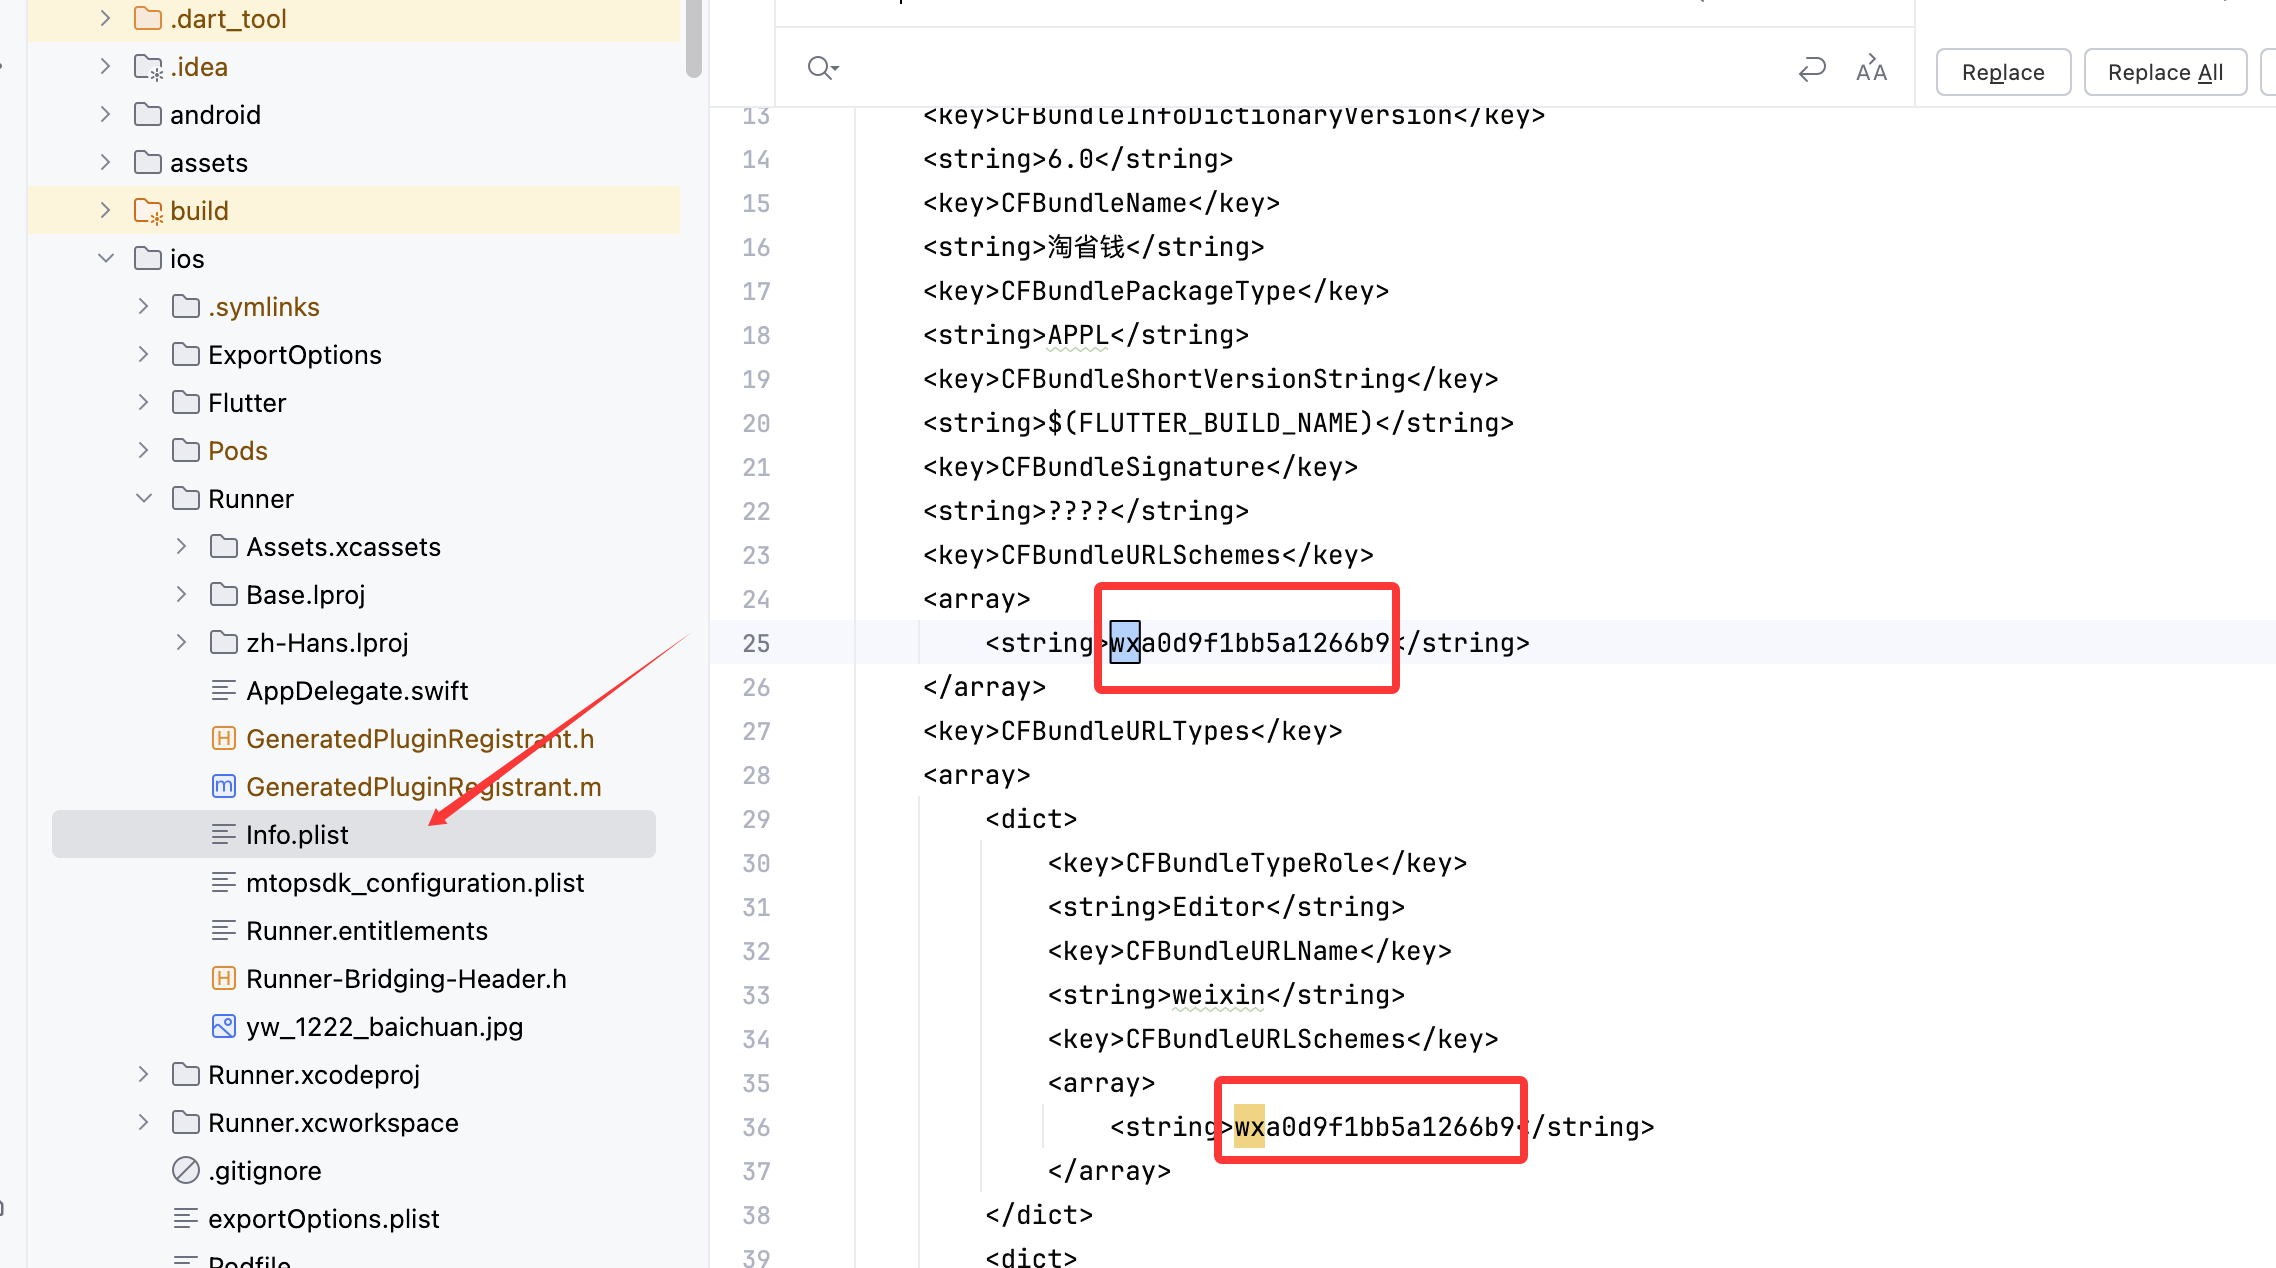The height and width of the screenshot is (1268, 2276).
Task: Expand Assets.xcassets folder chevron
Action: click(181, 546)
